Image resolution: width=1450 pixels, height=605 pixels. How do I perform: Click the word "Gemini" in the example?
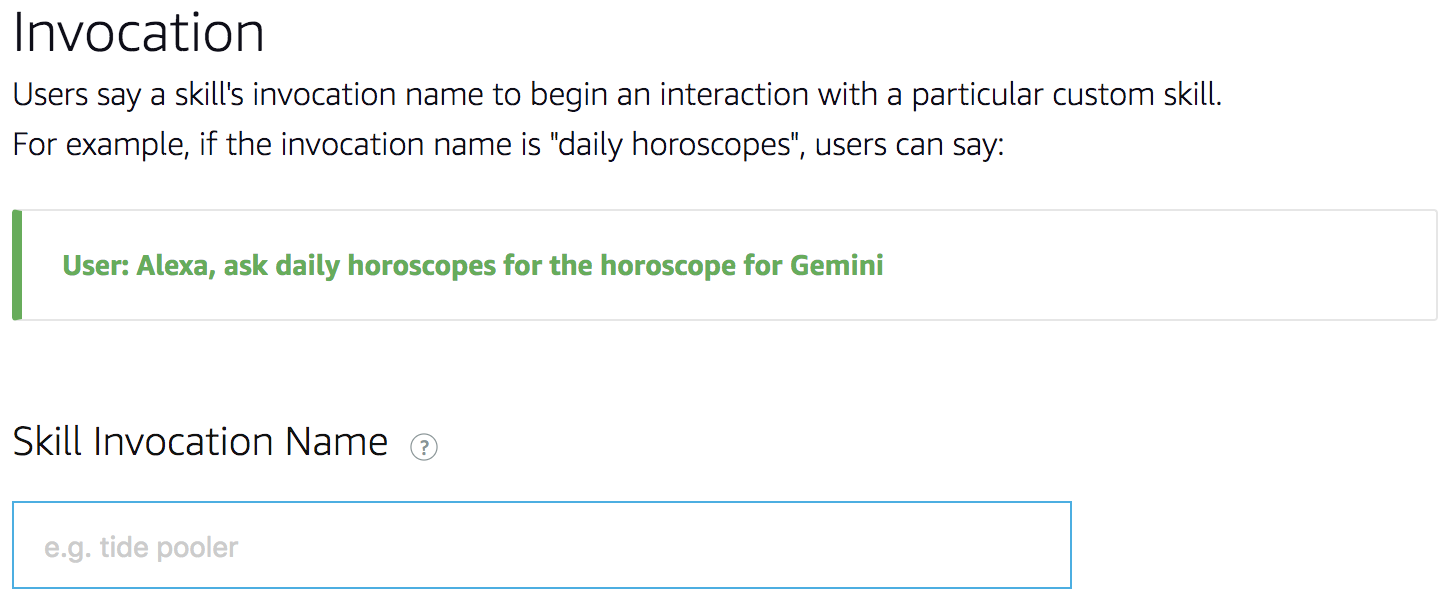836,266
